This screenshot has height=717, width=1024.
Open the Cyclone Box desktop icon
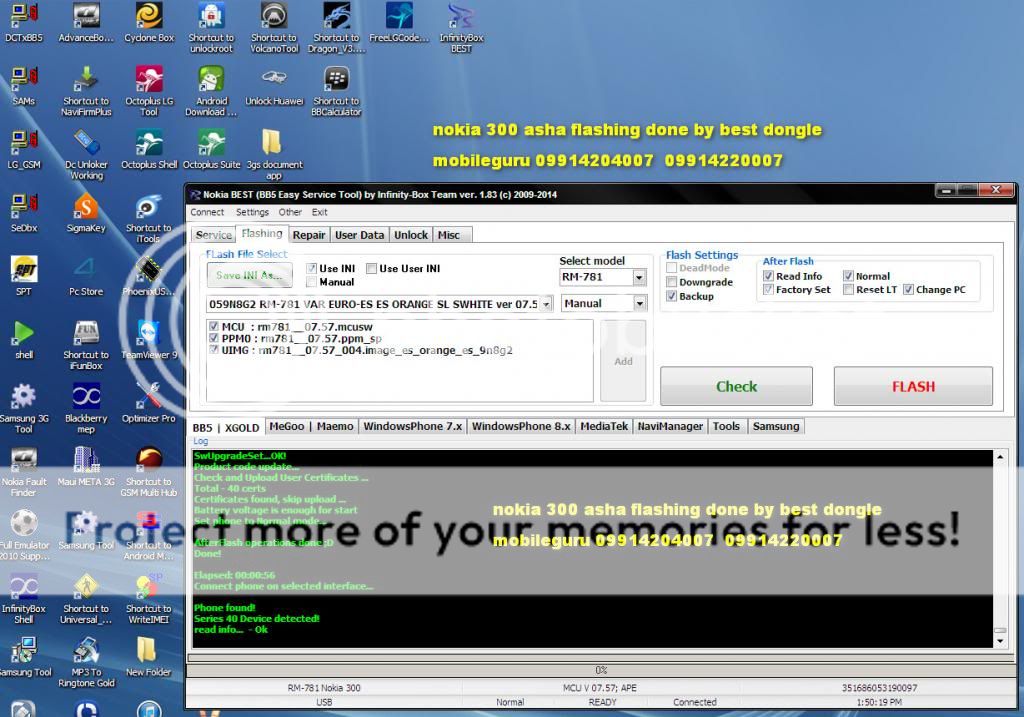149,22
